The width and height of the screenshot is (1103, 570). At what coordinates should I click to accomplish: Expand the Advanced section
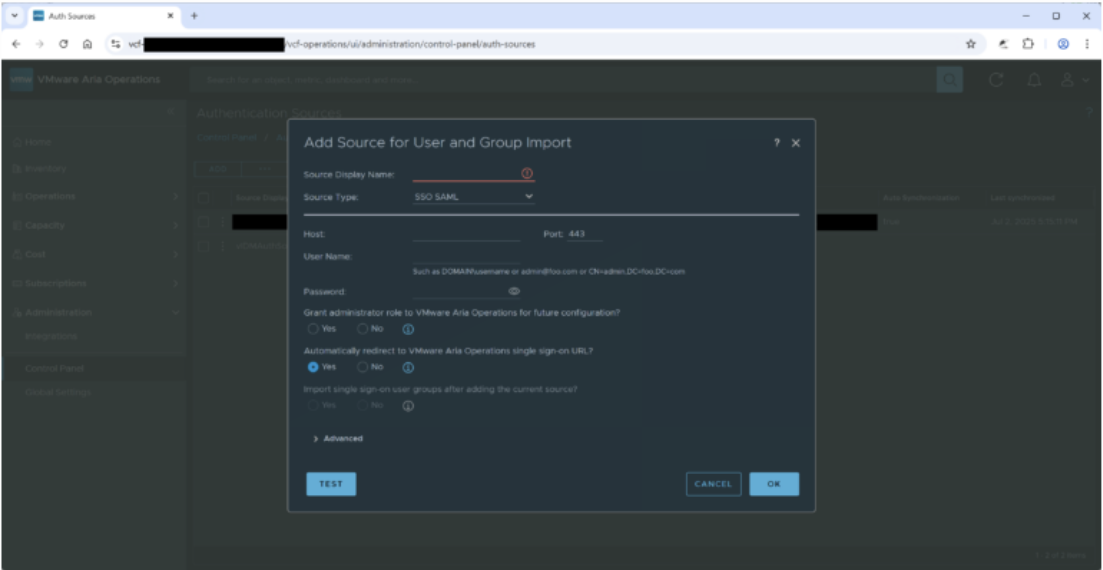(337, 439)
